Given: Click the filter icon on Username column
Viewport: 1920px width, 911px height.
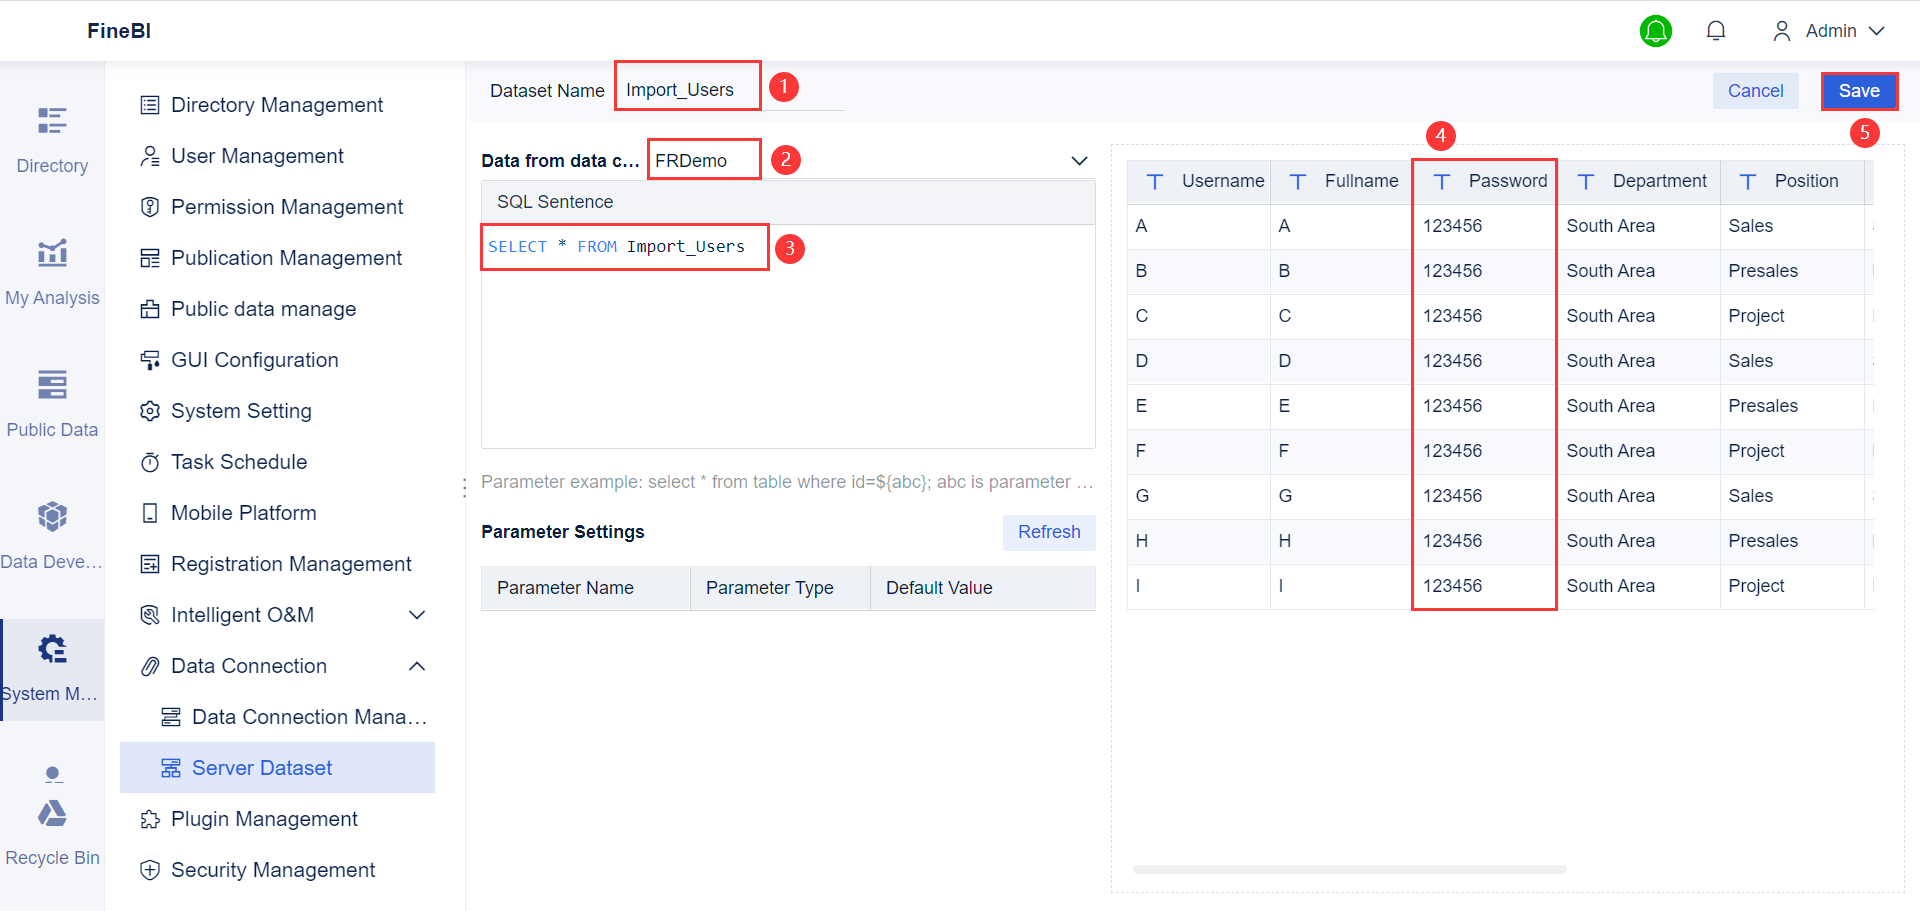Looking at the screenshot, I should tap(1155, 181).
